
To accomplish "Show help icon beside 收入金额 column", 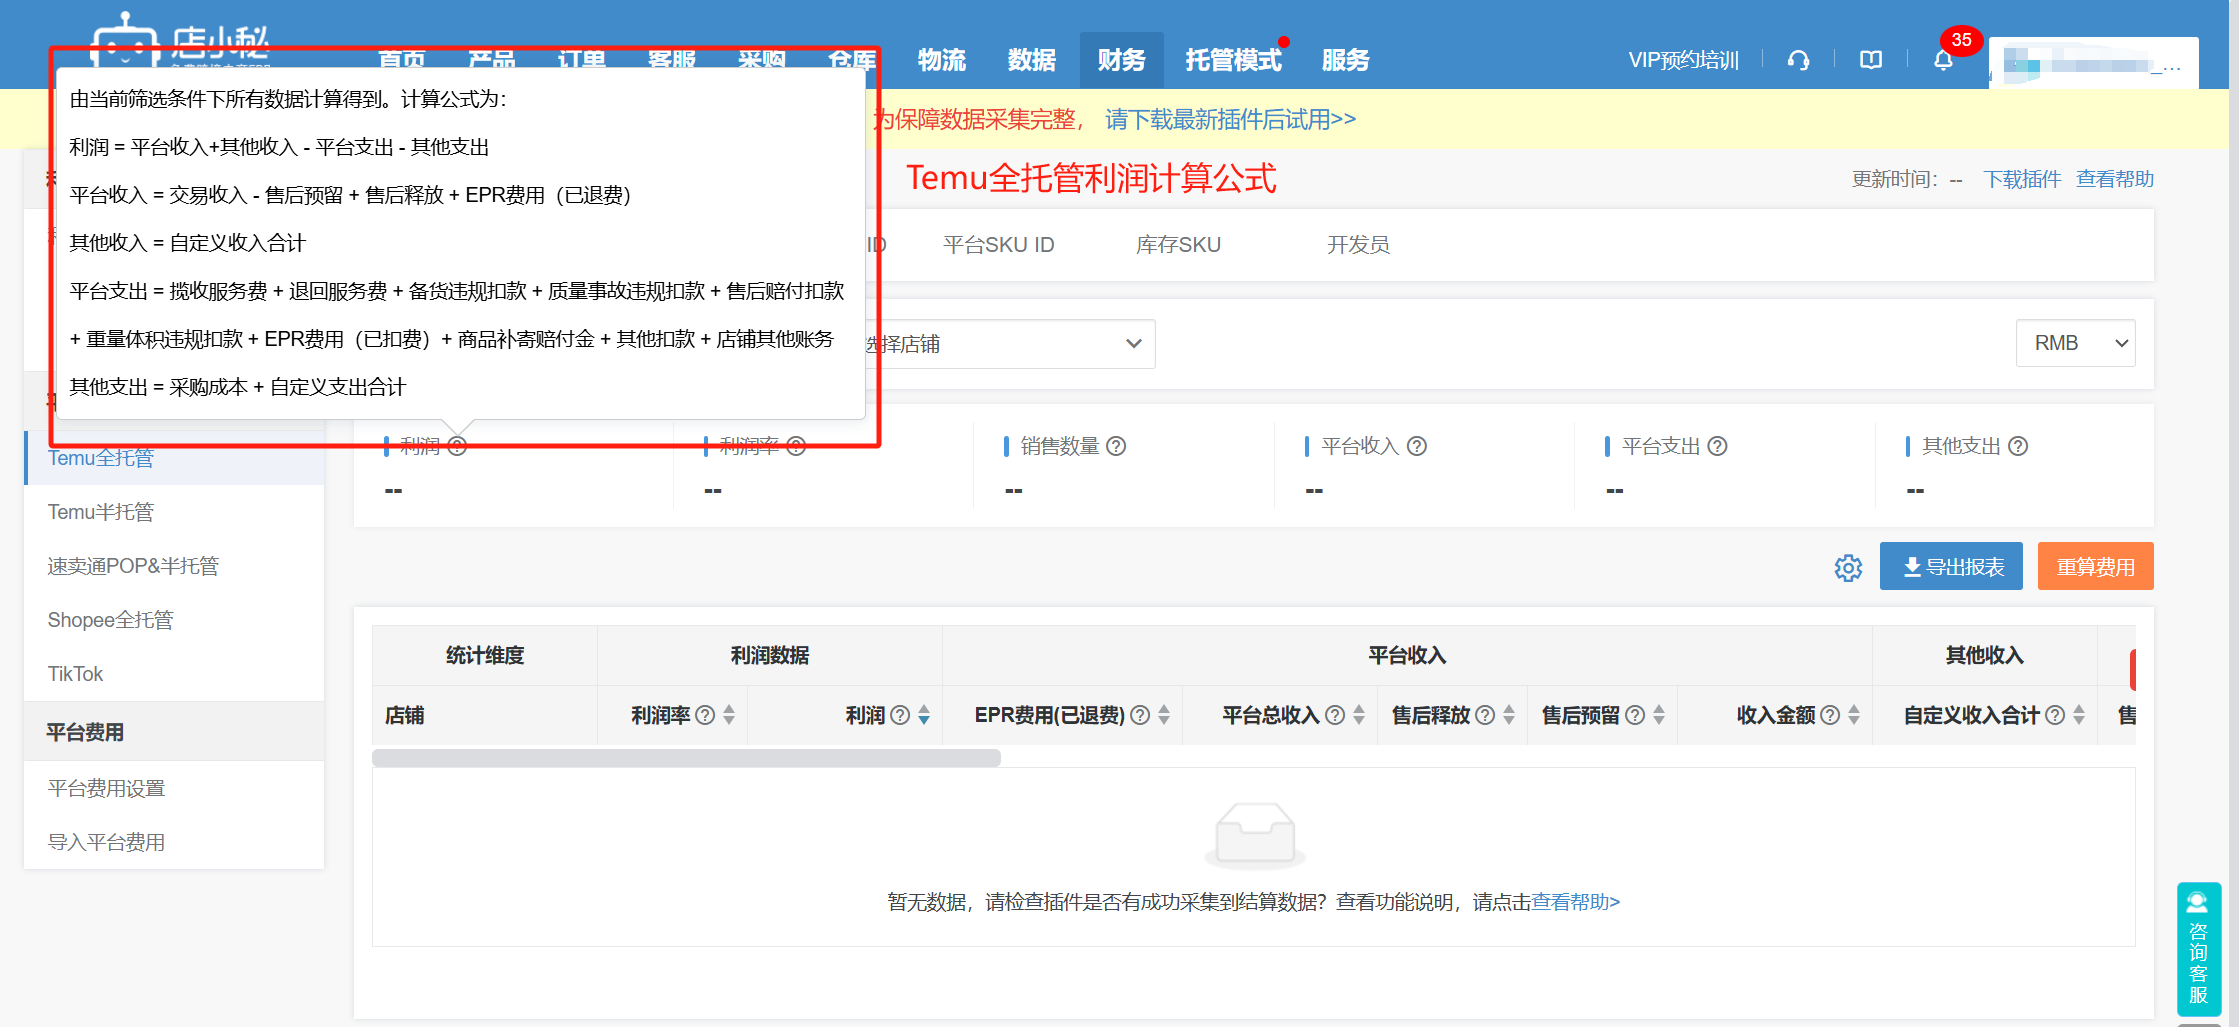I will pyautogui.click(x=1830, y=715).
